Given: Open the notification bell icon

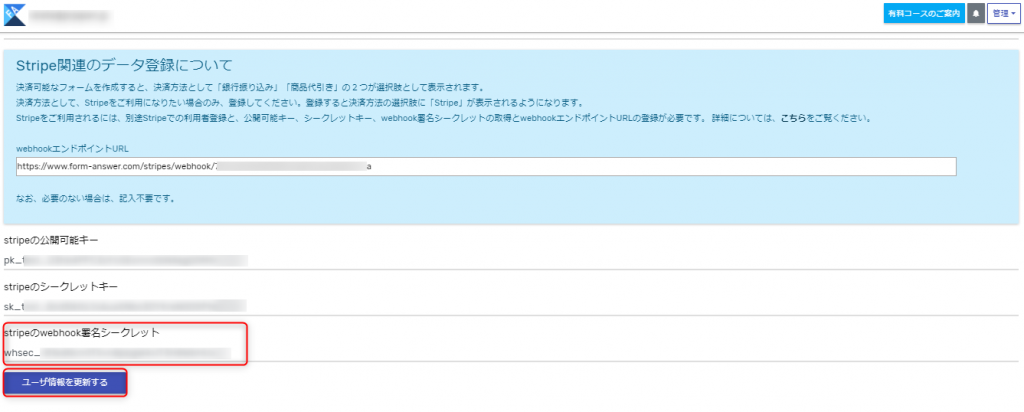Looking at the screenshot, I should [976, 14].
